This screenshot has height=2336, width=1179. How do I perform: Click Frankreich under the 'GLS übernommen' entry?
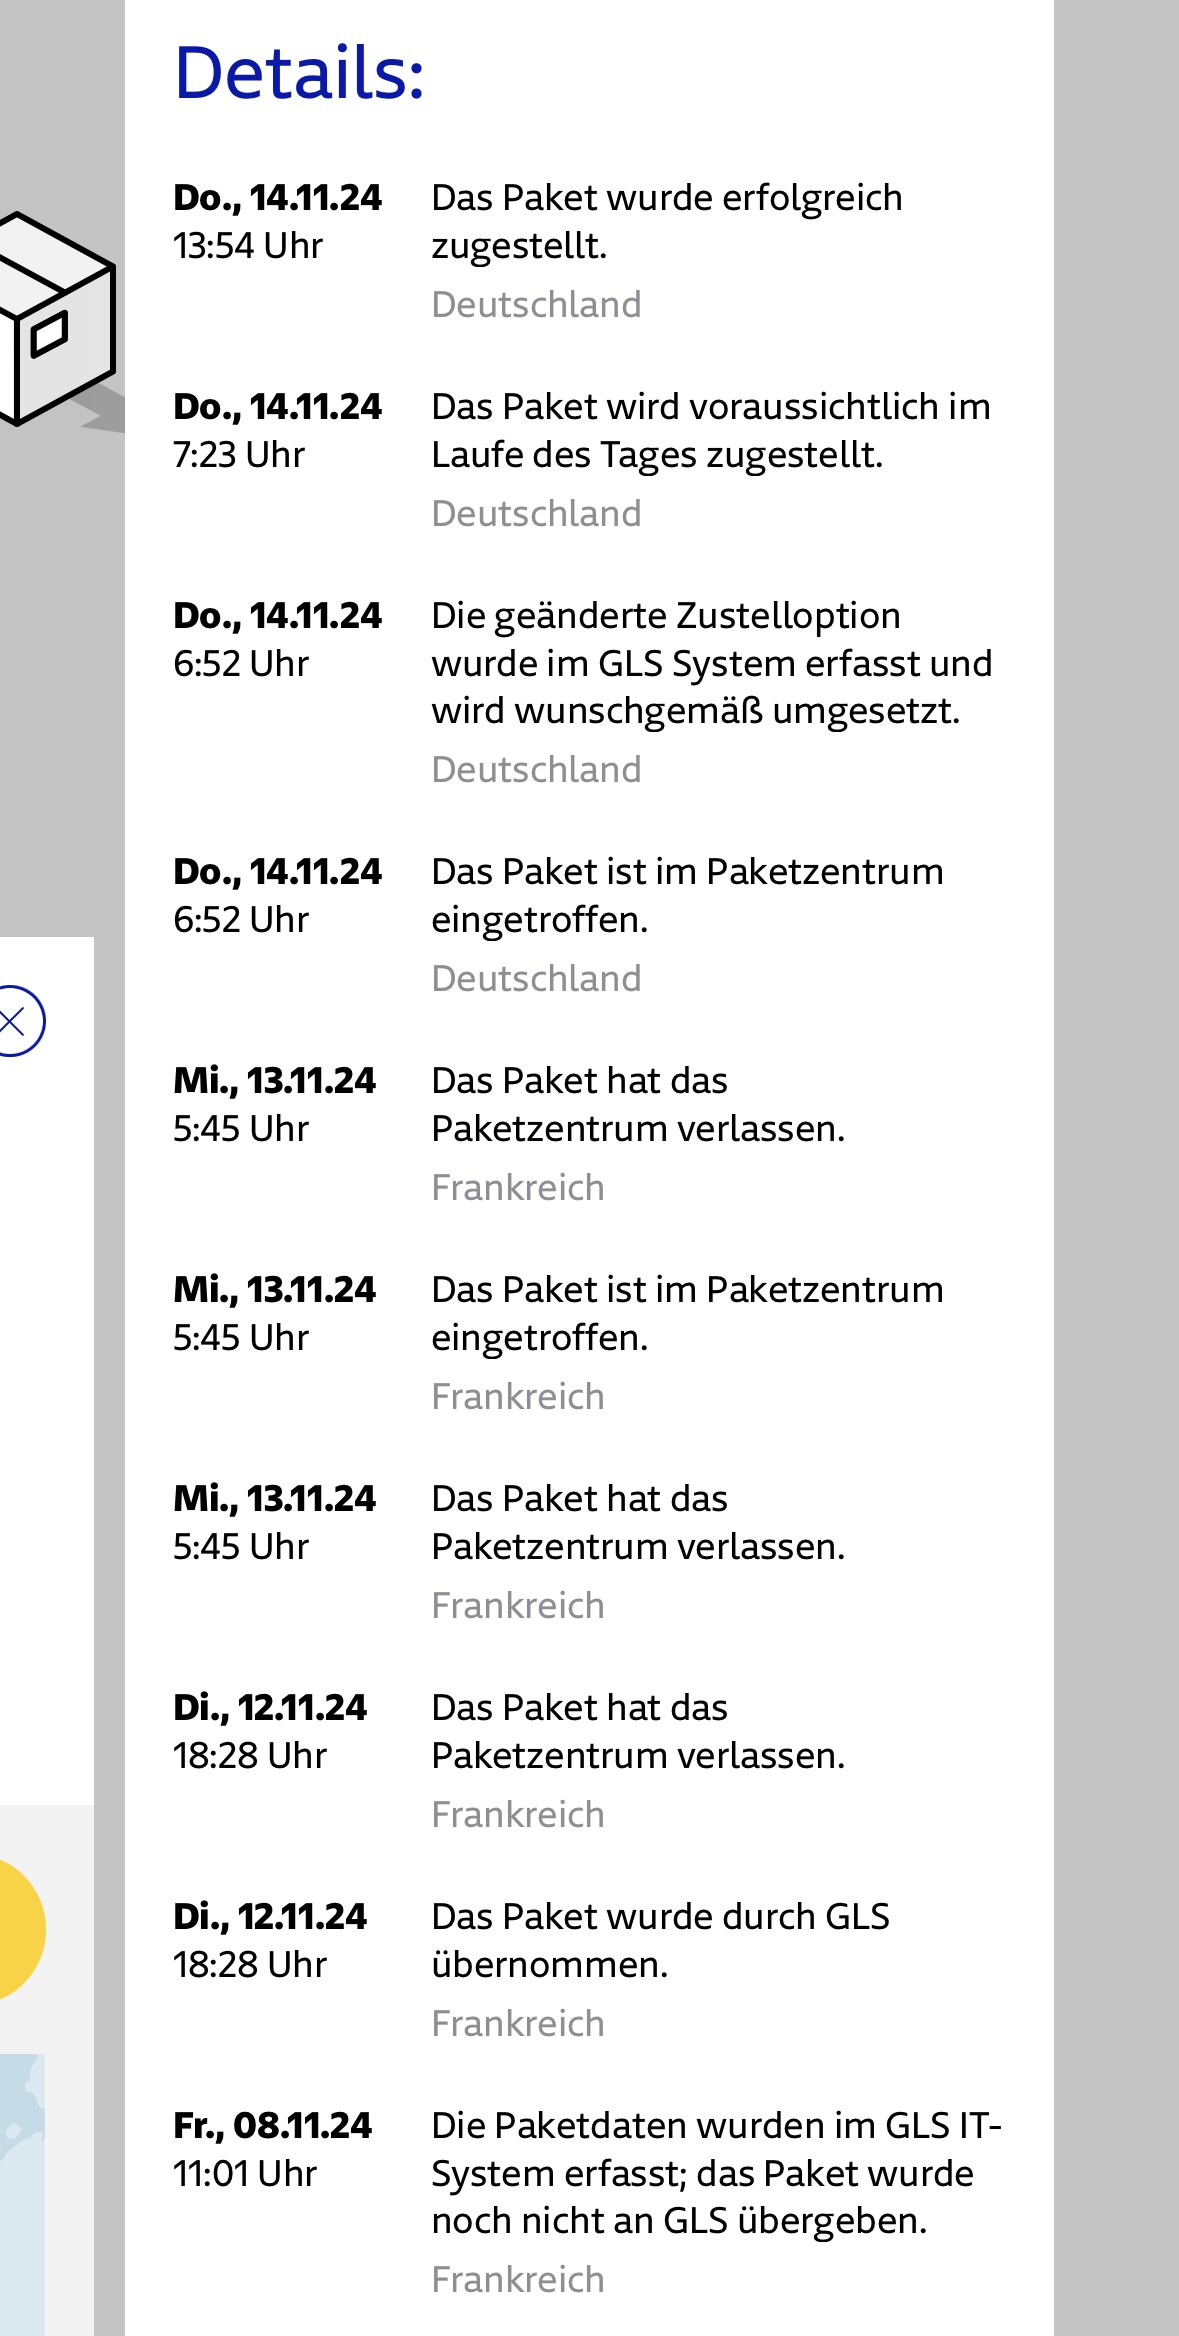point(518,2024)
